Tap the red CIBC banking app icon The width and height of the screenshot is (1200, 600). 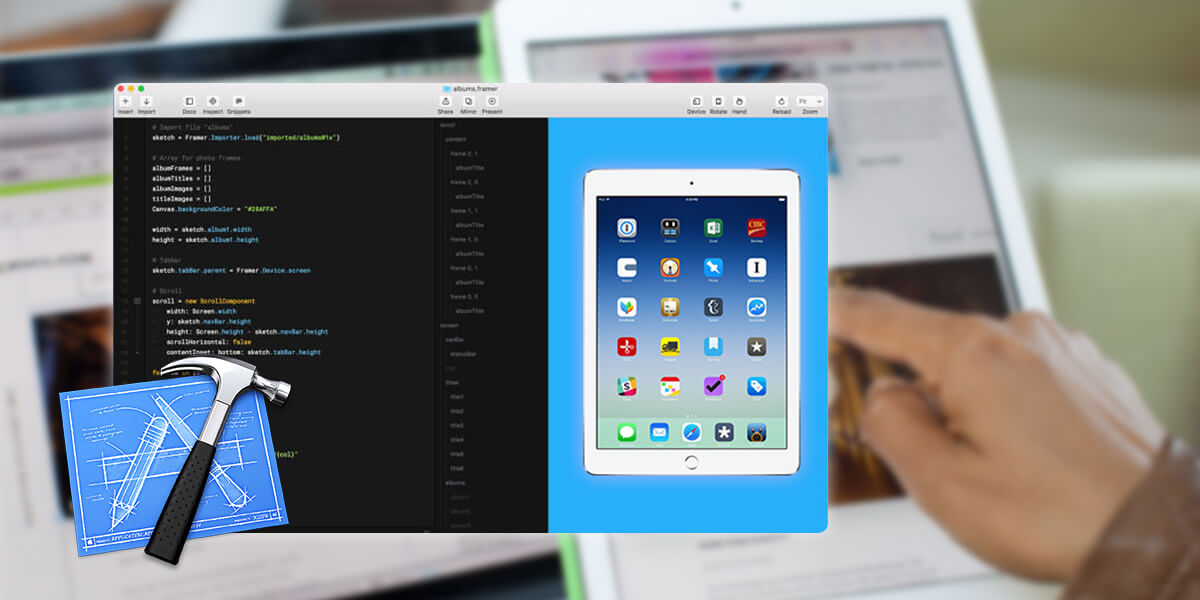tap(757, 228)
